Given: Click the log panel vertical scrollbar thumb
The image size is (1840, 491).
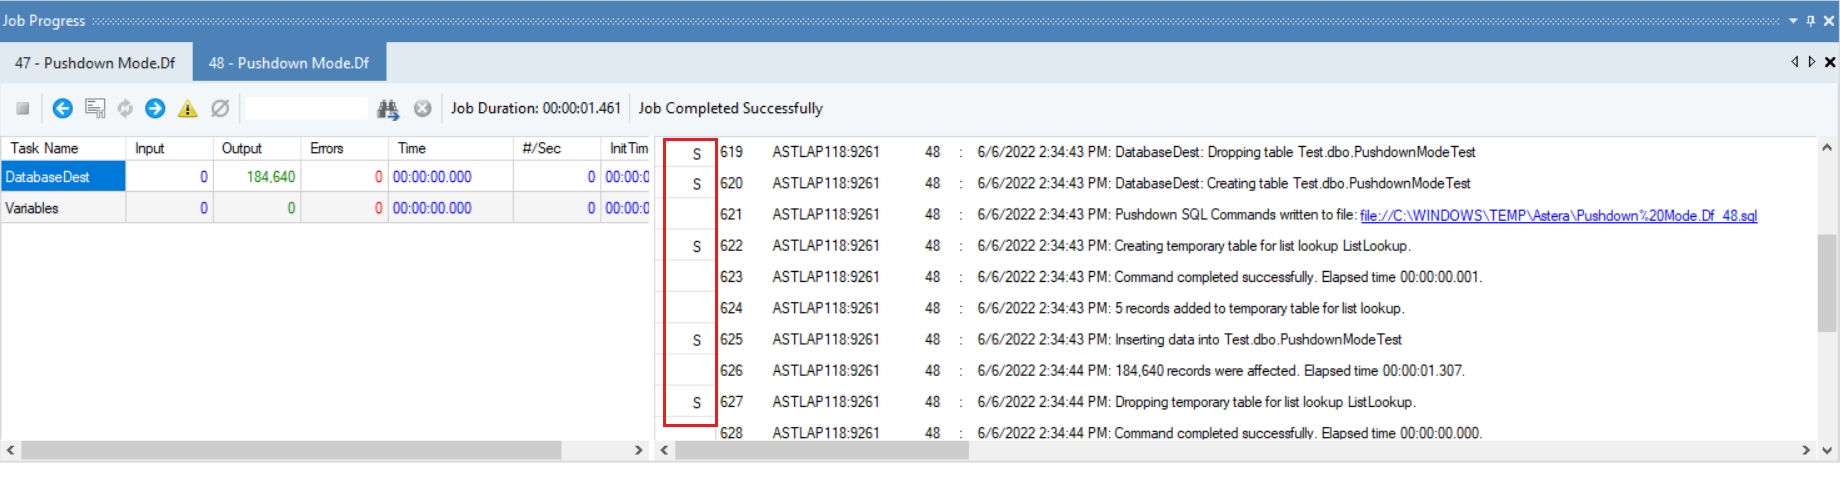Looking at the screenshot, I should (1827, 283).
